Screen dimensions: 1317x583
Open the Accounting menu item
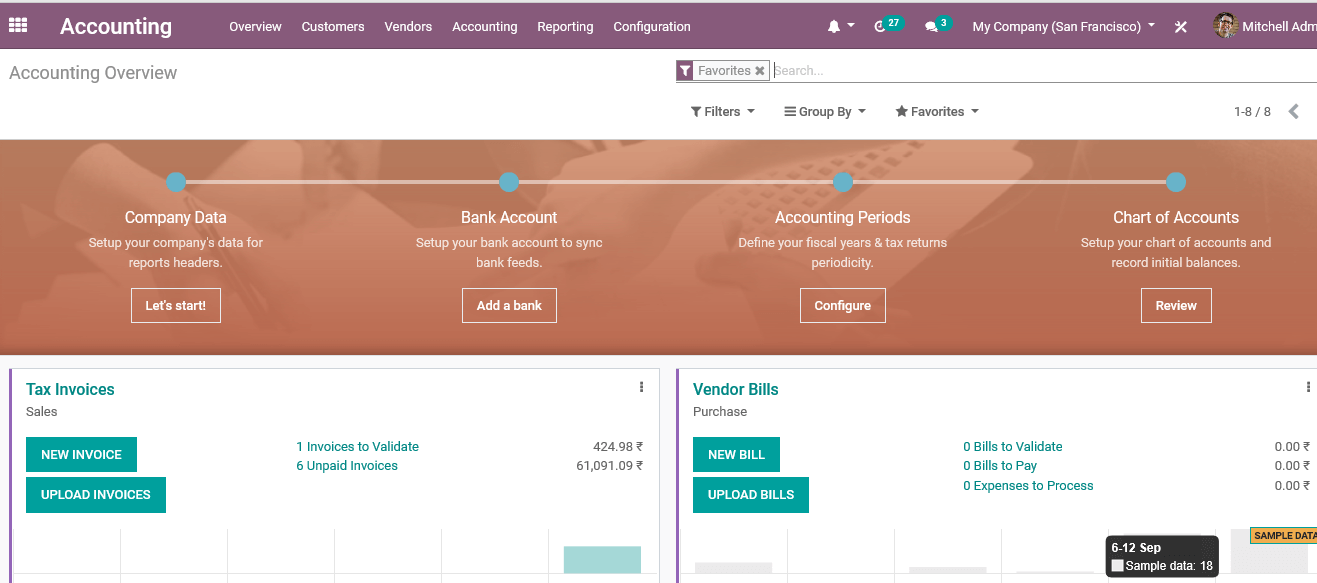tap(485, 27)
